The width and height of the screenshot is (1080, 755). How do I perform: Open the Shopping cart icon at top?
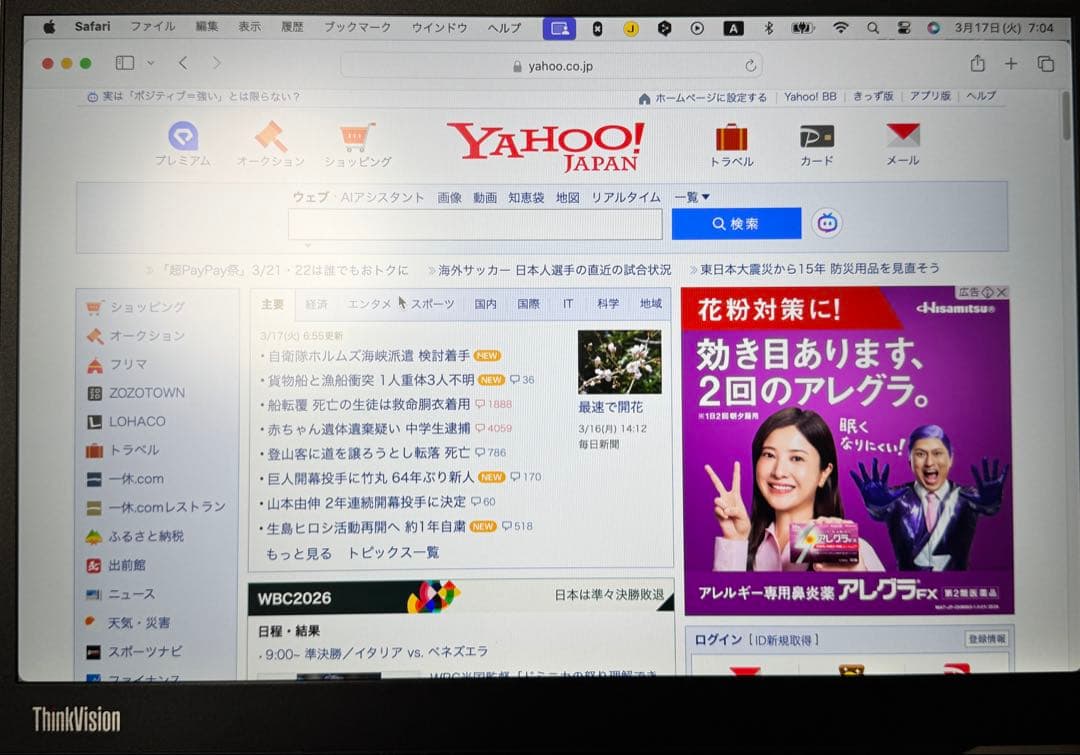pos(357,137)
